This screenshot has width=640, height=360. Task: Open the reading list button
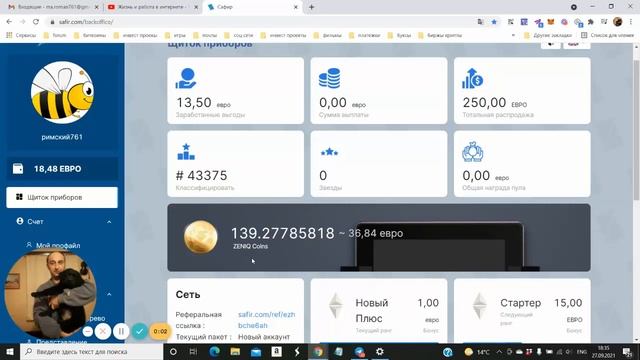607,36
